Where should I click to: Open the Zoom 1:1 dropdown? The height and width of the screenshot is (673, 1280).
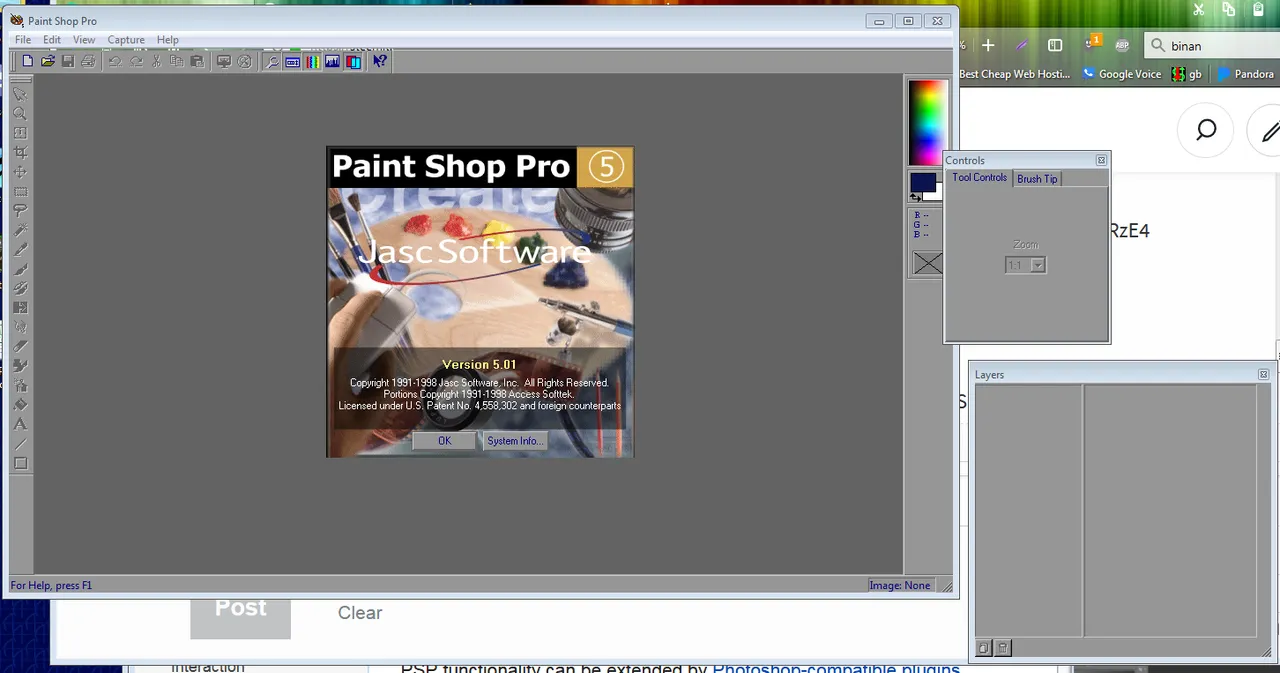coord(1038,265)
